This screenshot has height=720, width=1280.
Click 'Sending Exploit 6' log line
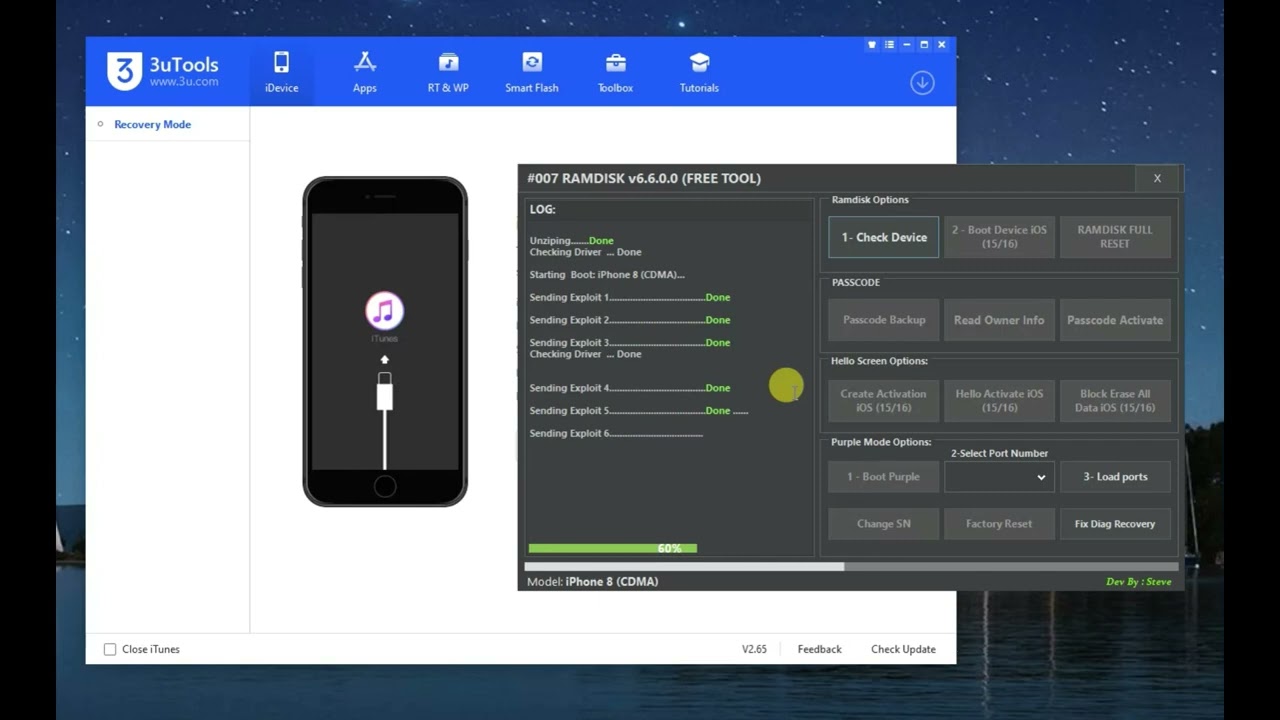(x=616, y=433)
